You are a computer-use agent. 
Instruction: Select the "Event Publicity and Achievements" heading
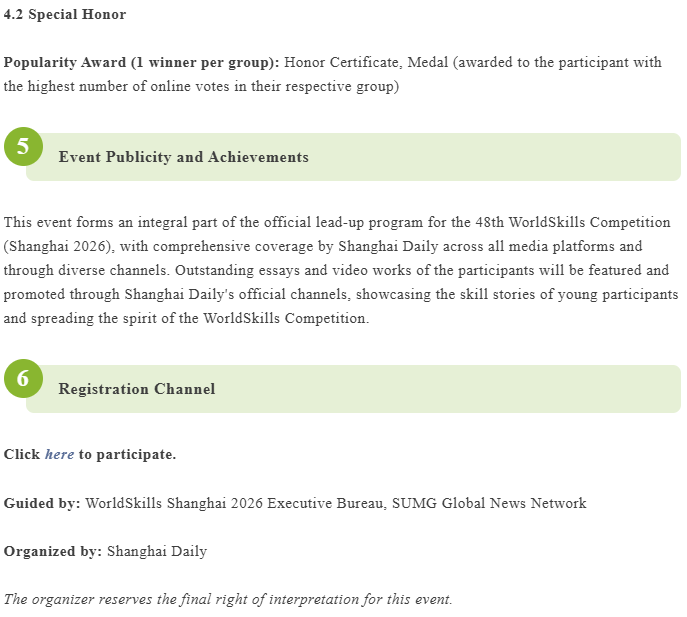pyautogui.click(x=183, y=157)
